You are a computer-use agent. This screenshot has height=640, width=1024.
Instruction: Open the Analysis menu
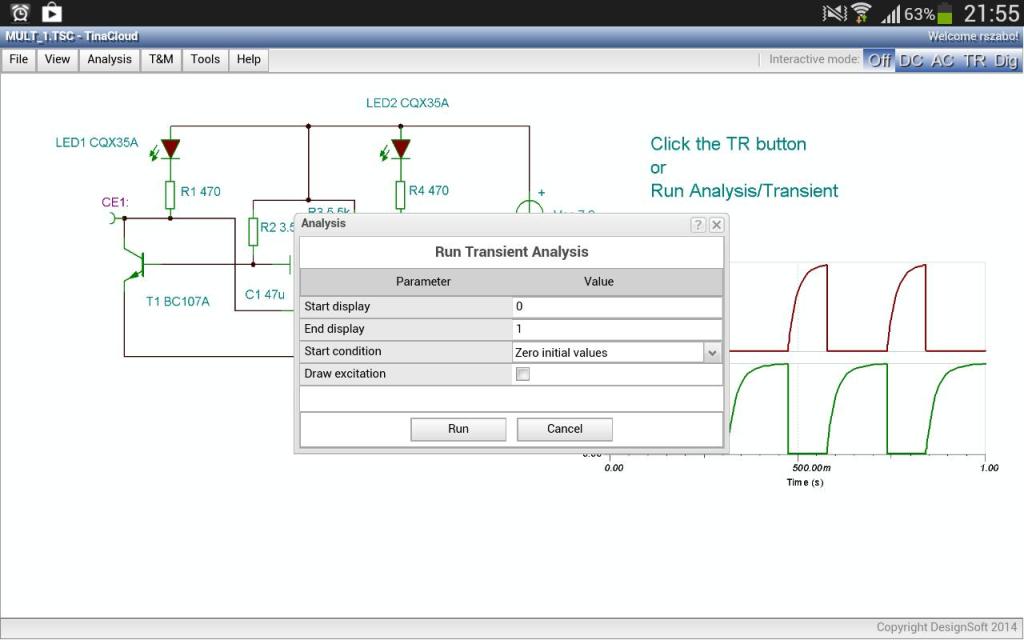click(x=109, y=60)
